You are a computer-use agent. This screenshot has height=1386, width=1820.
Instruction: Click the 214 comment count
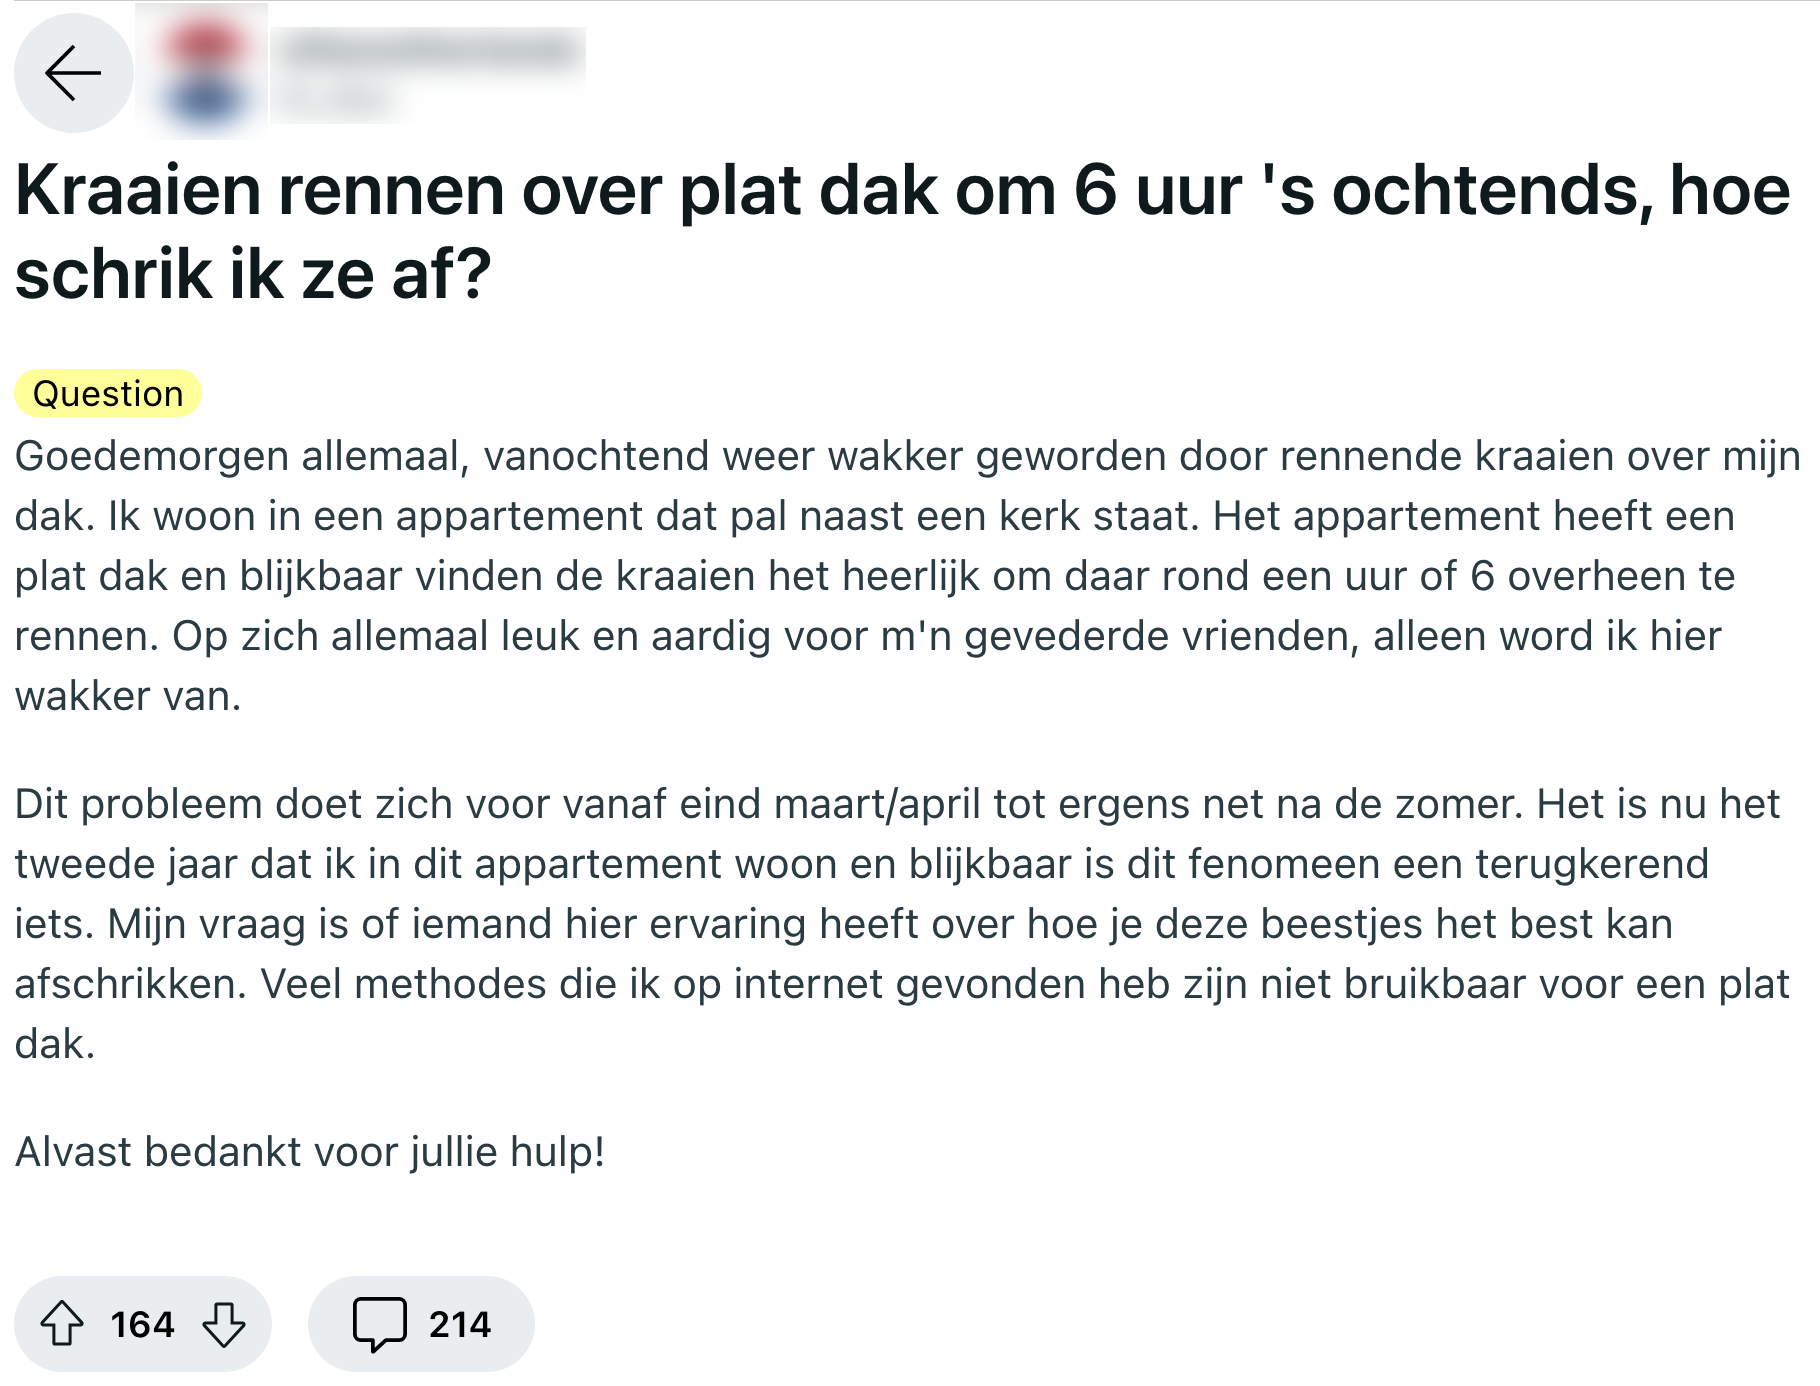[x=460, y=1325]
